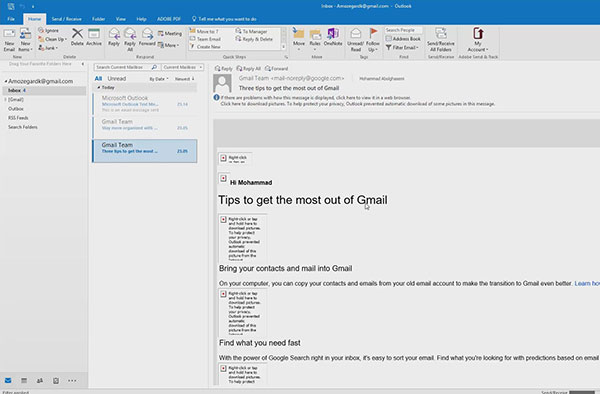Switch to Mail view icon
600x394 pixels.
coord(8,381)
